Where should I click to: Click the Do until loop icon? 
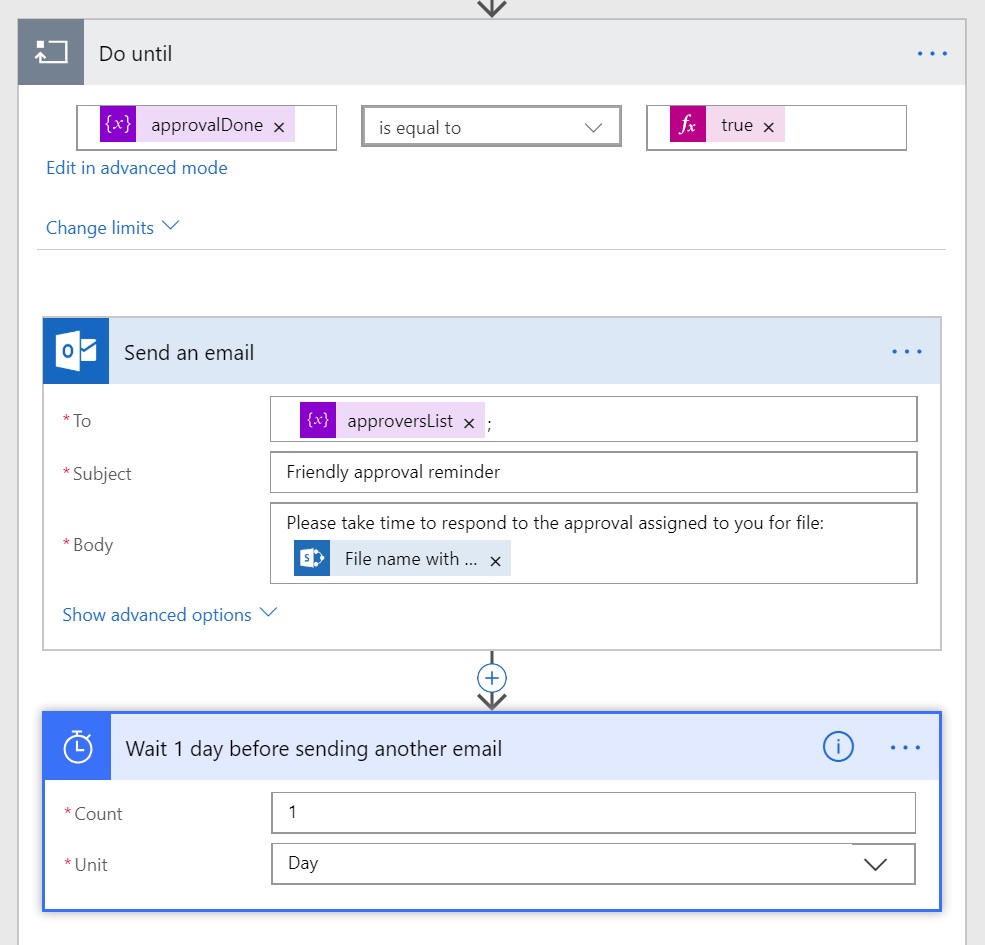tap(50, 53)
